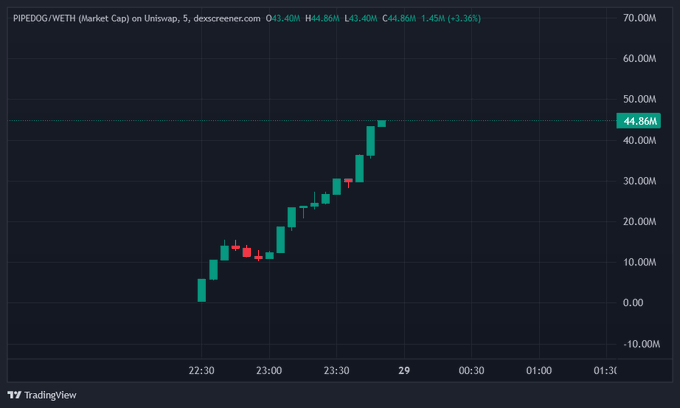Click the 44.86M current price label
This screenshot has width=680, height=408.
(x=638, y=121)
